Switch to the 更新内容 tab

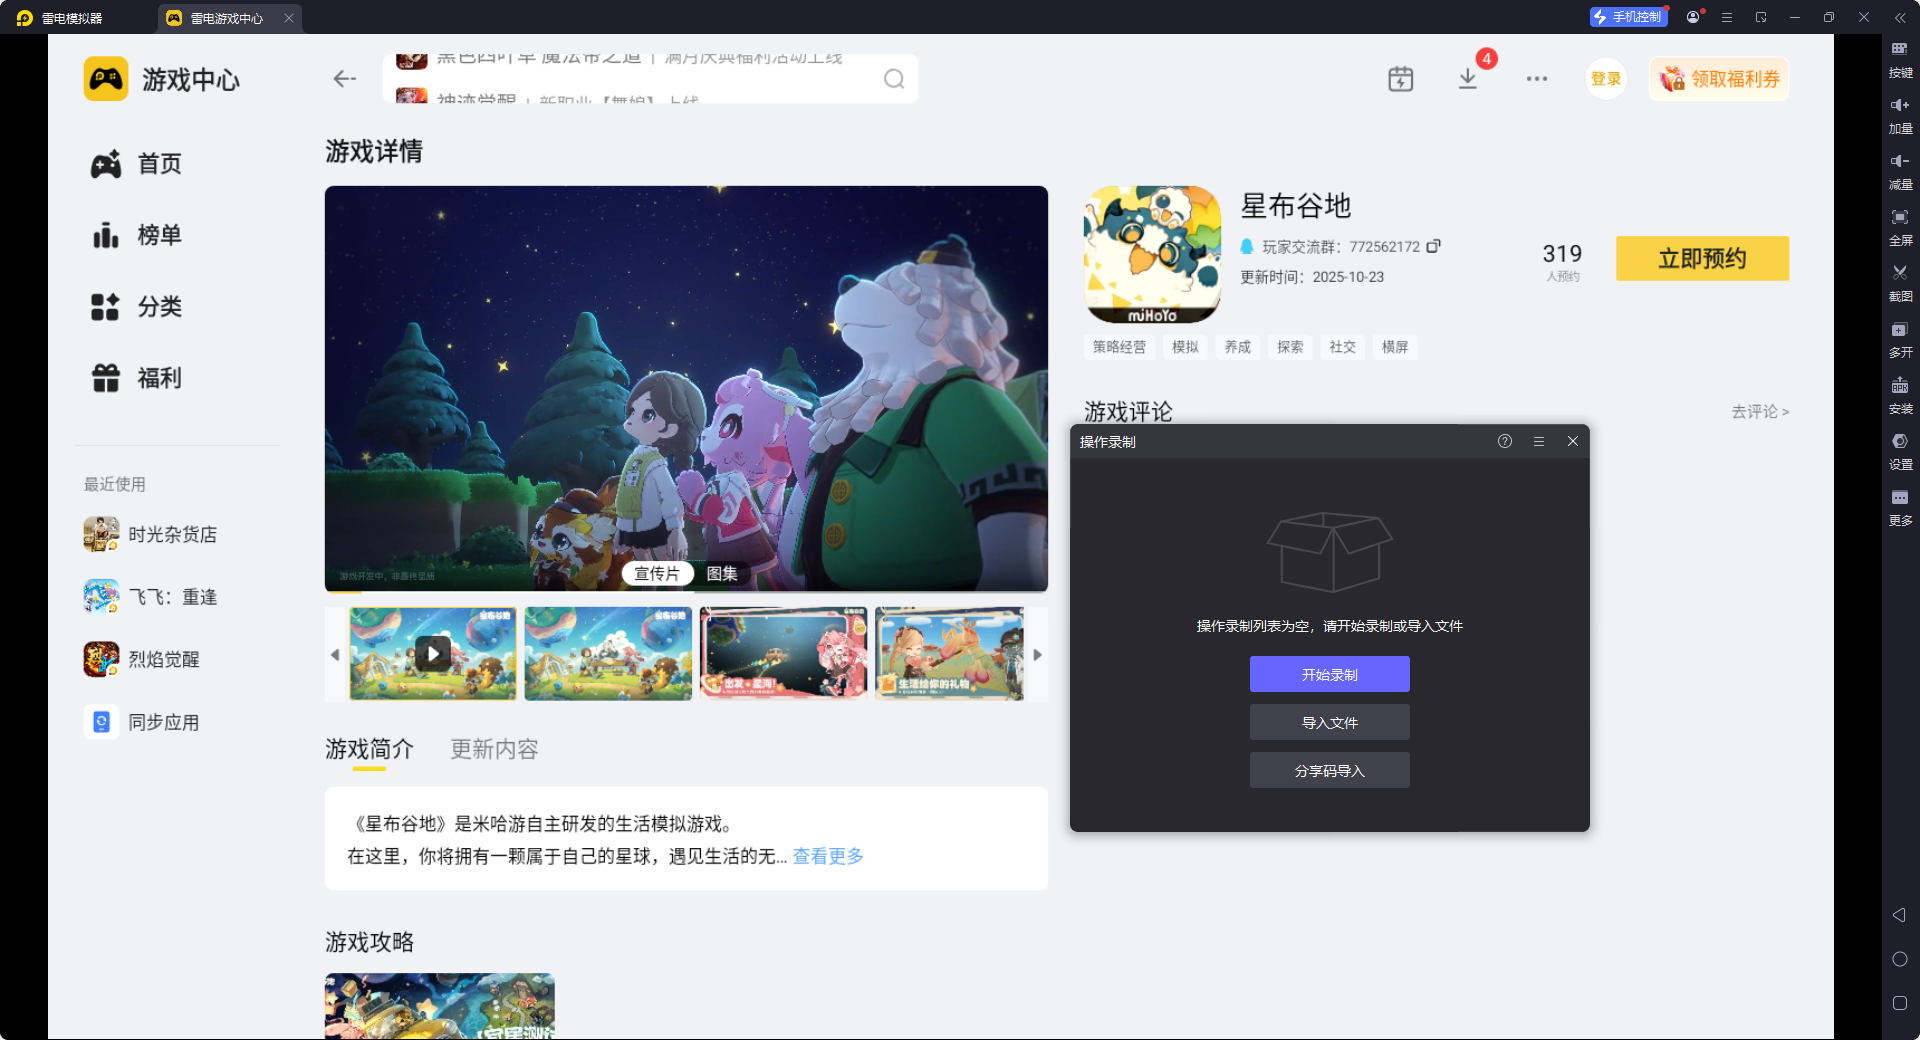[x=494, y=749]
